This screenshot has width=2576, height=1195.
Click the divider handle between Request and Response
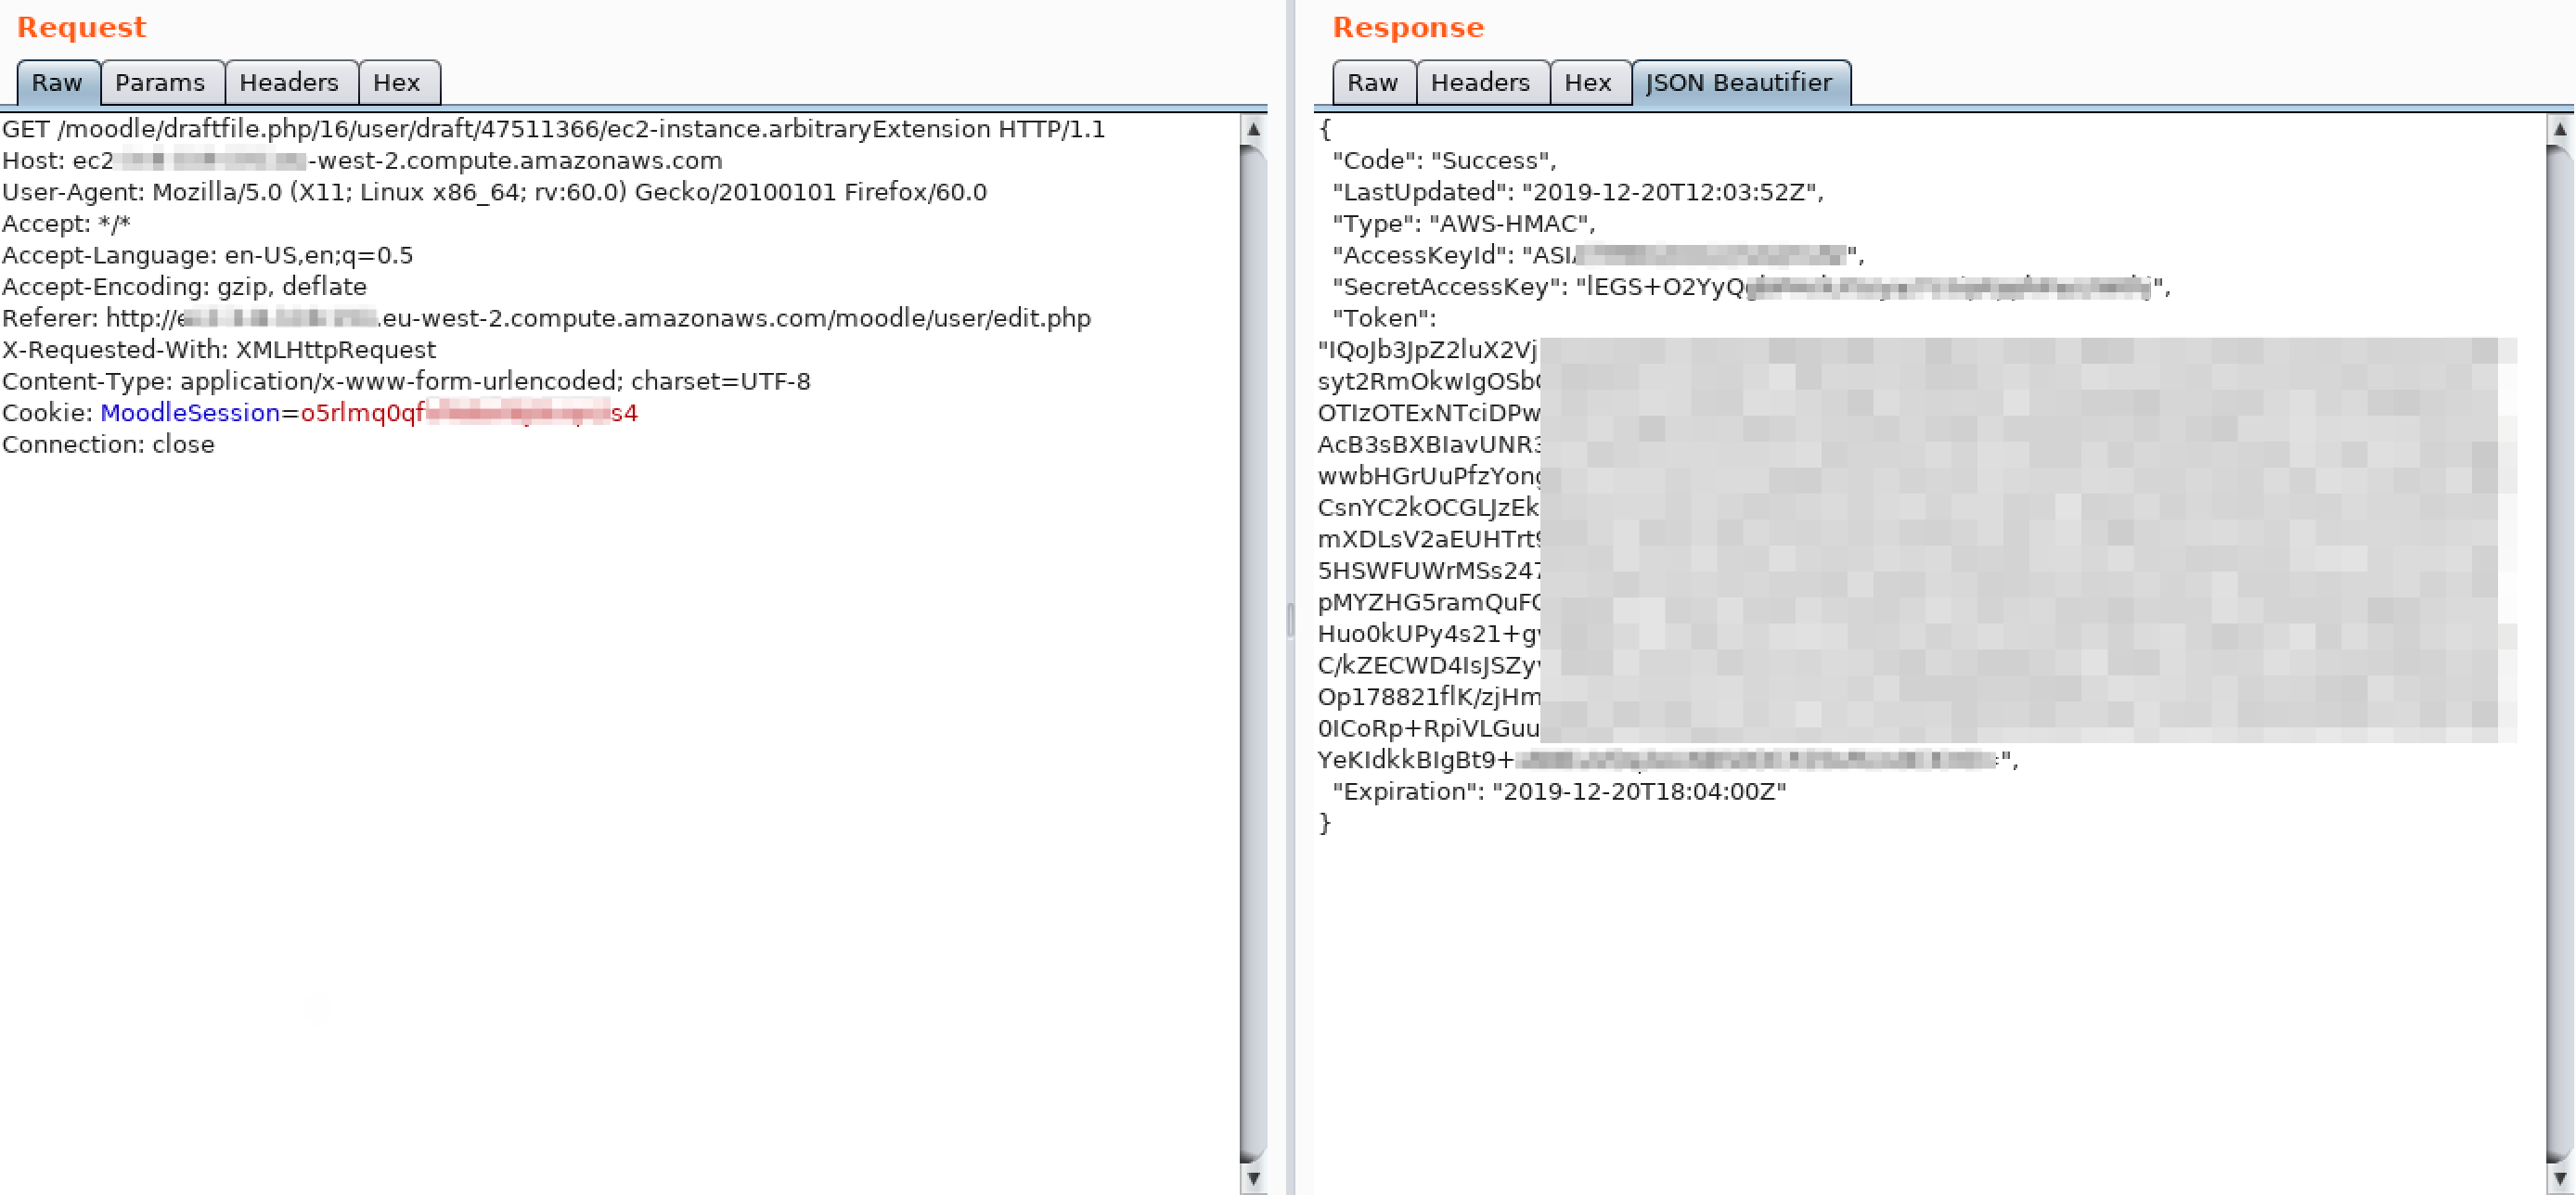coord(1291,620)
